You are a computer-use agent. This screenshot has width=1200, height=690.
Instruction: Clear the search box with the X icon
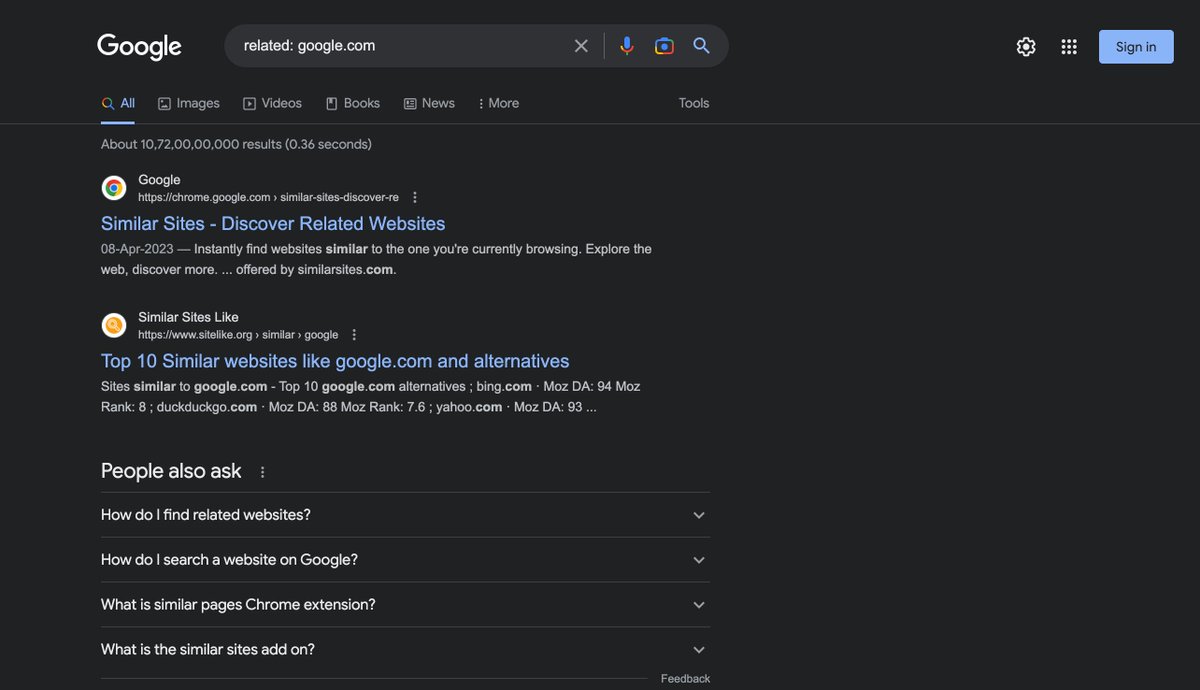pyautogui.click(x=581, y=46)
